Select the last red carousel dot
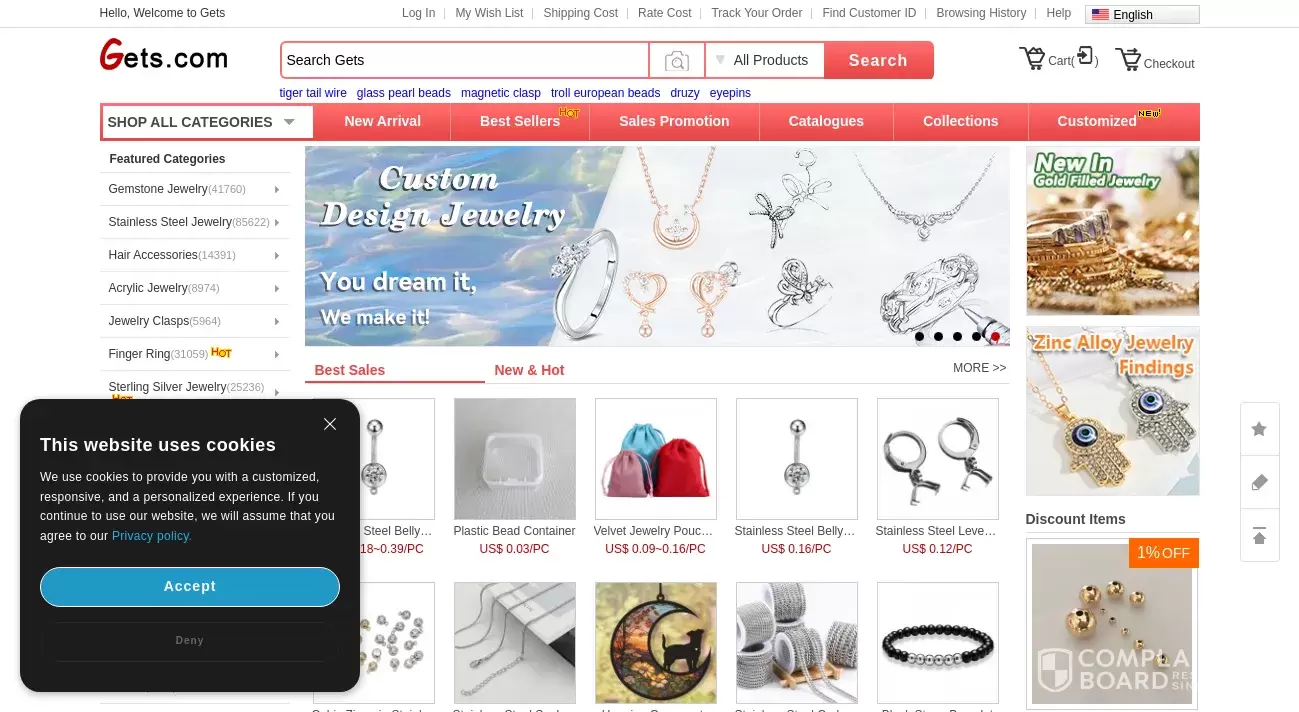 995,337
